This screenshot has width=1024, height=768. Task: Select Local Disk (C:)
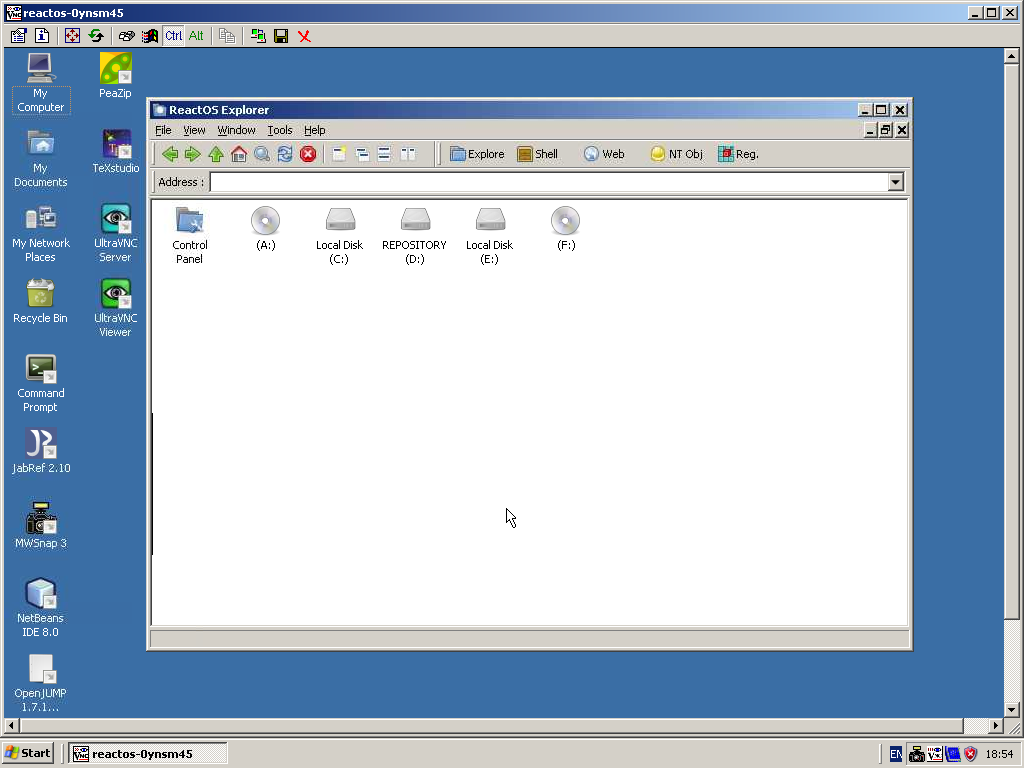pyautogui.click(x=340, y=235)
